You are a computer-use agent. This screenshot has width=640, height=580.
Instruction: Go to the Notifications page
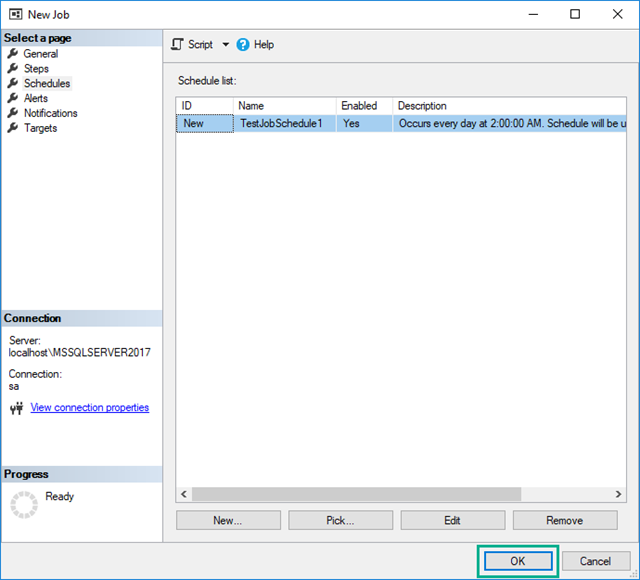pyautogui.click(x=50, y=113)
